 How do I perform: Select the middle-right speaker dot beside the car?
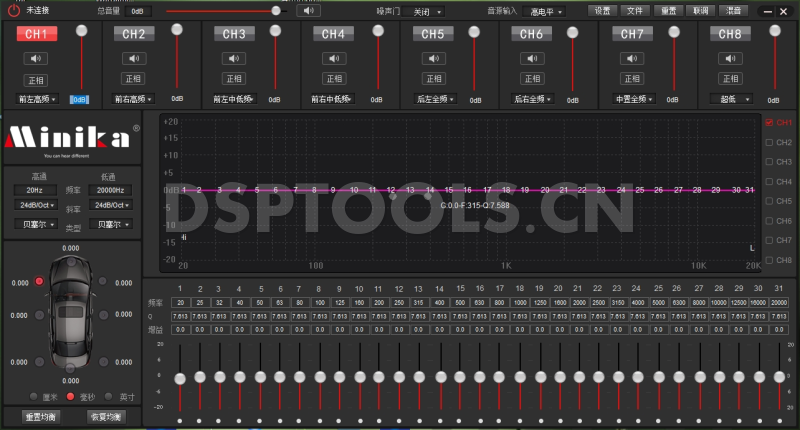click(x=104, y=315)
